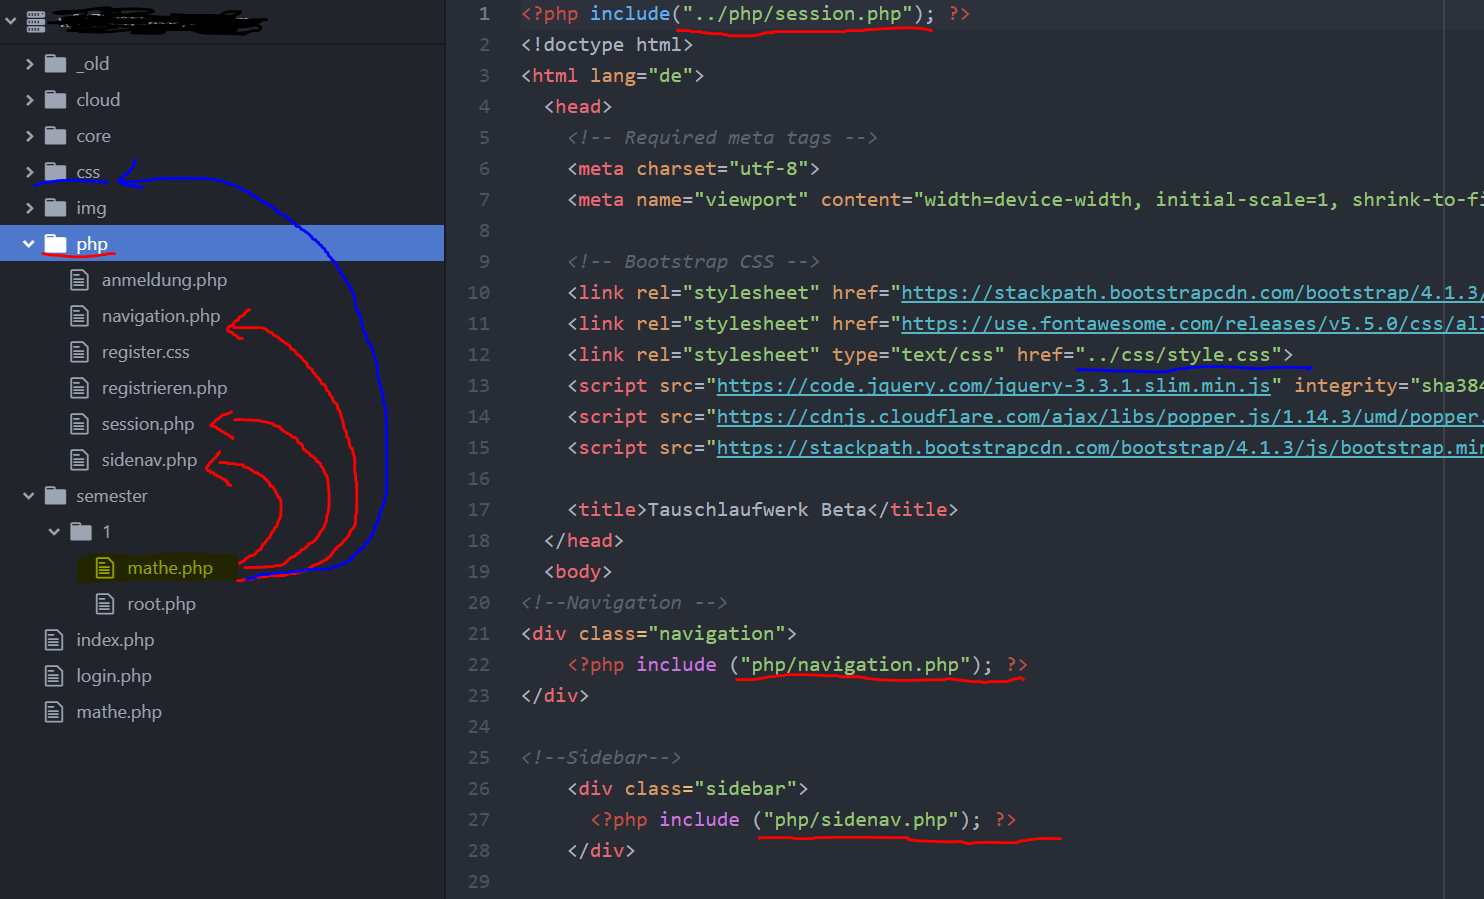This screenshot has height=899, width=1484.
Task: Open index.php file
Action: pyautogui.click(x=115, y=640)
